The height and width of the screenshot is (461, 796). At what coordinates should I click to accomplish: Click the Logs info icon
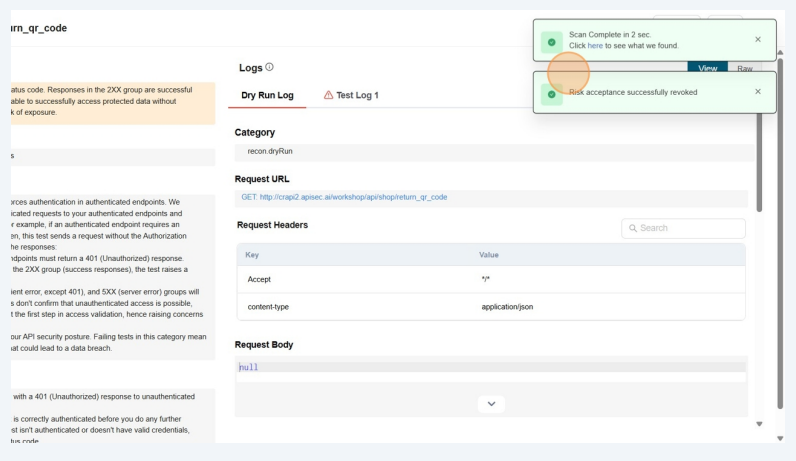coord(270,68)
